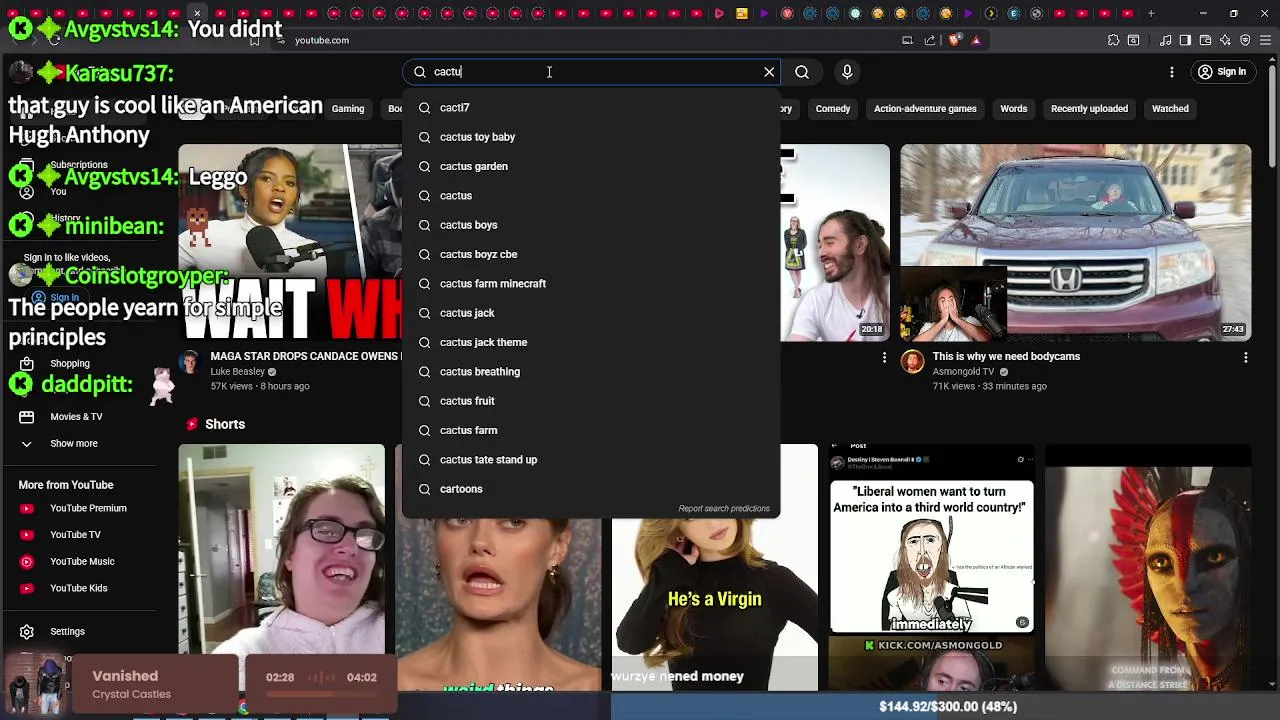Open Brave Shields lion icon
The image size is (1280, 720).
coord(954,40)
